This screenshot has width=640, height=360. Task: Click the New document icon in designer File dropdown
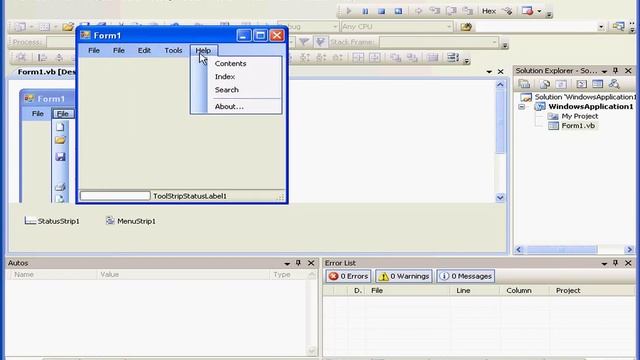[60, 127]
